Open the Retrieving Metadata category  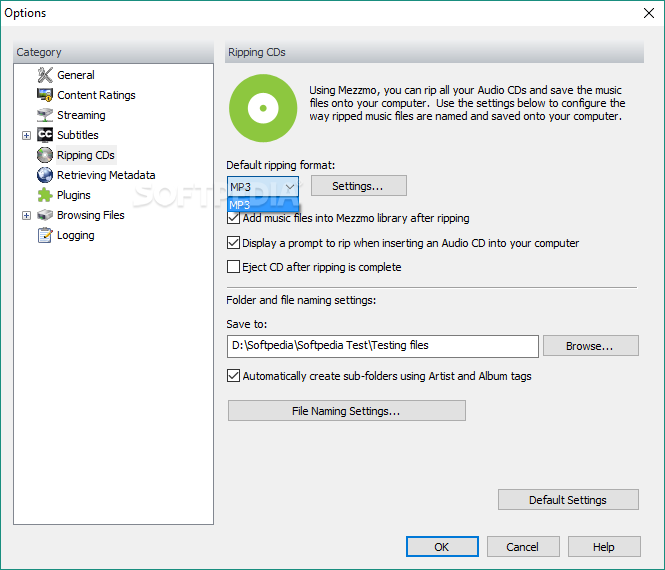(106, 175)
